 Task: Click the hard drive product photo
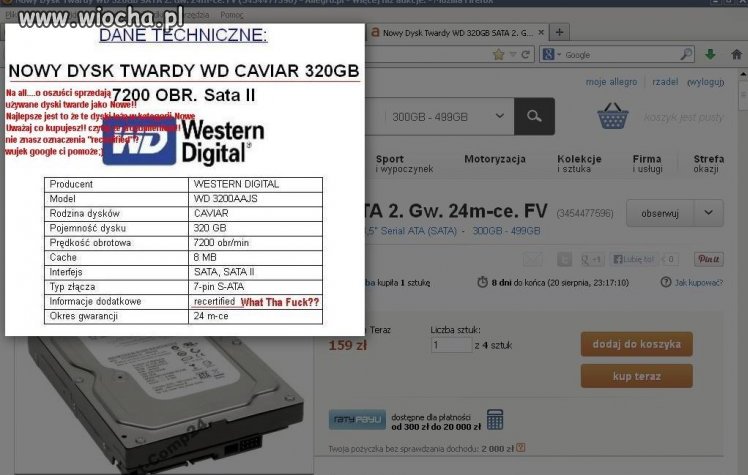coord(165,405)
